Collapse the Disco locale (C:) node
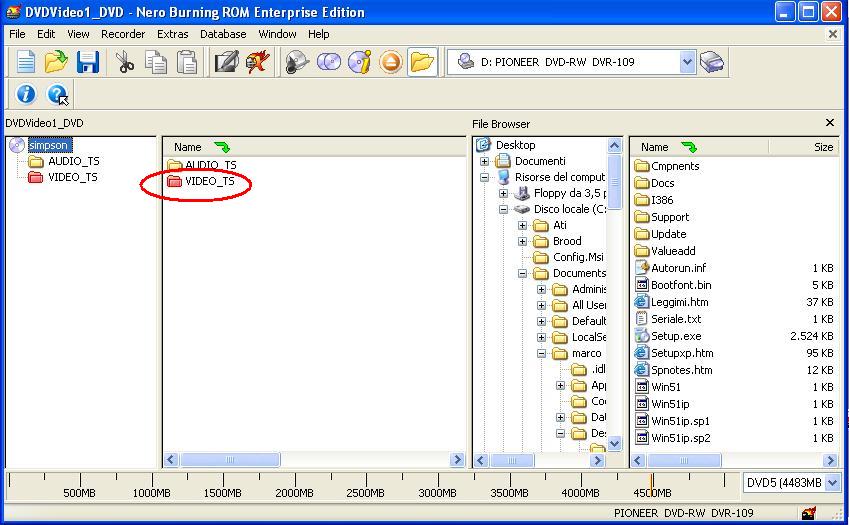This screenshot has height=525, width=849. (x=504, y=209)
